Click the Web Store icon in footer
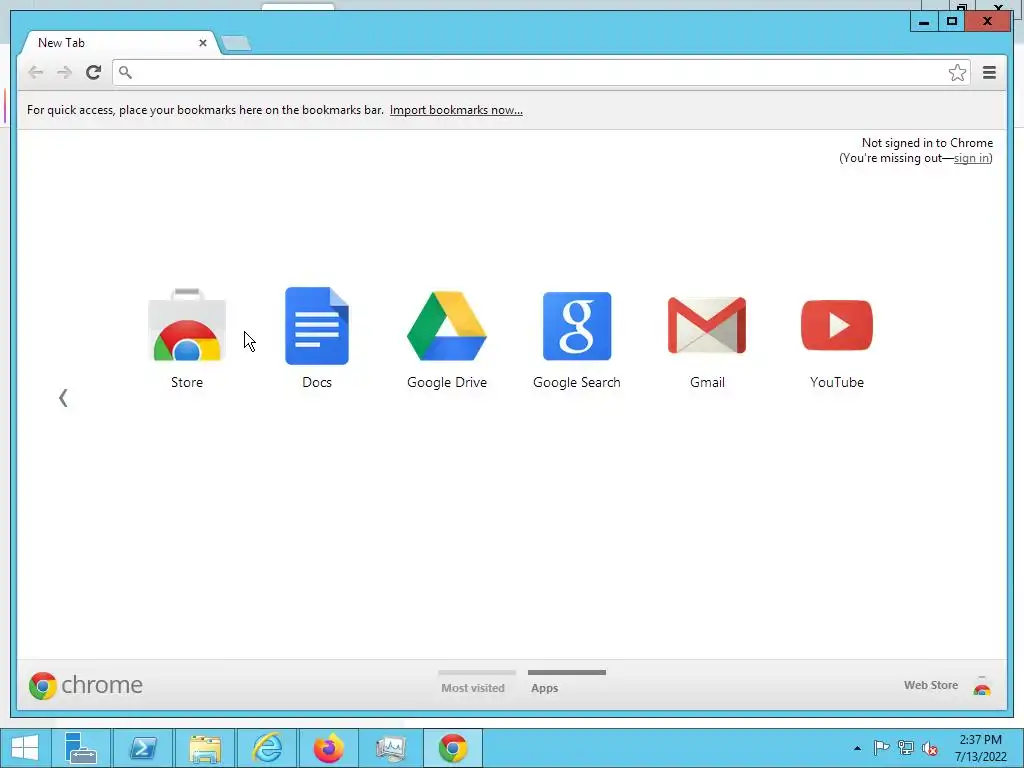Screen dimensions: 1024x768 (982, 686)
